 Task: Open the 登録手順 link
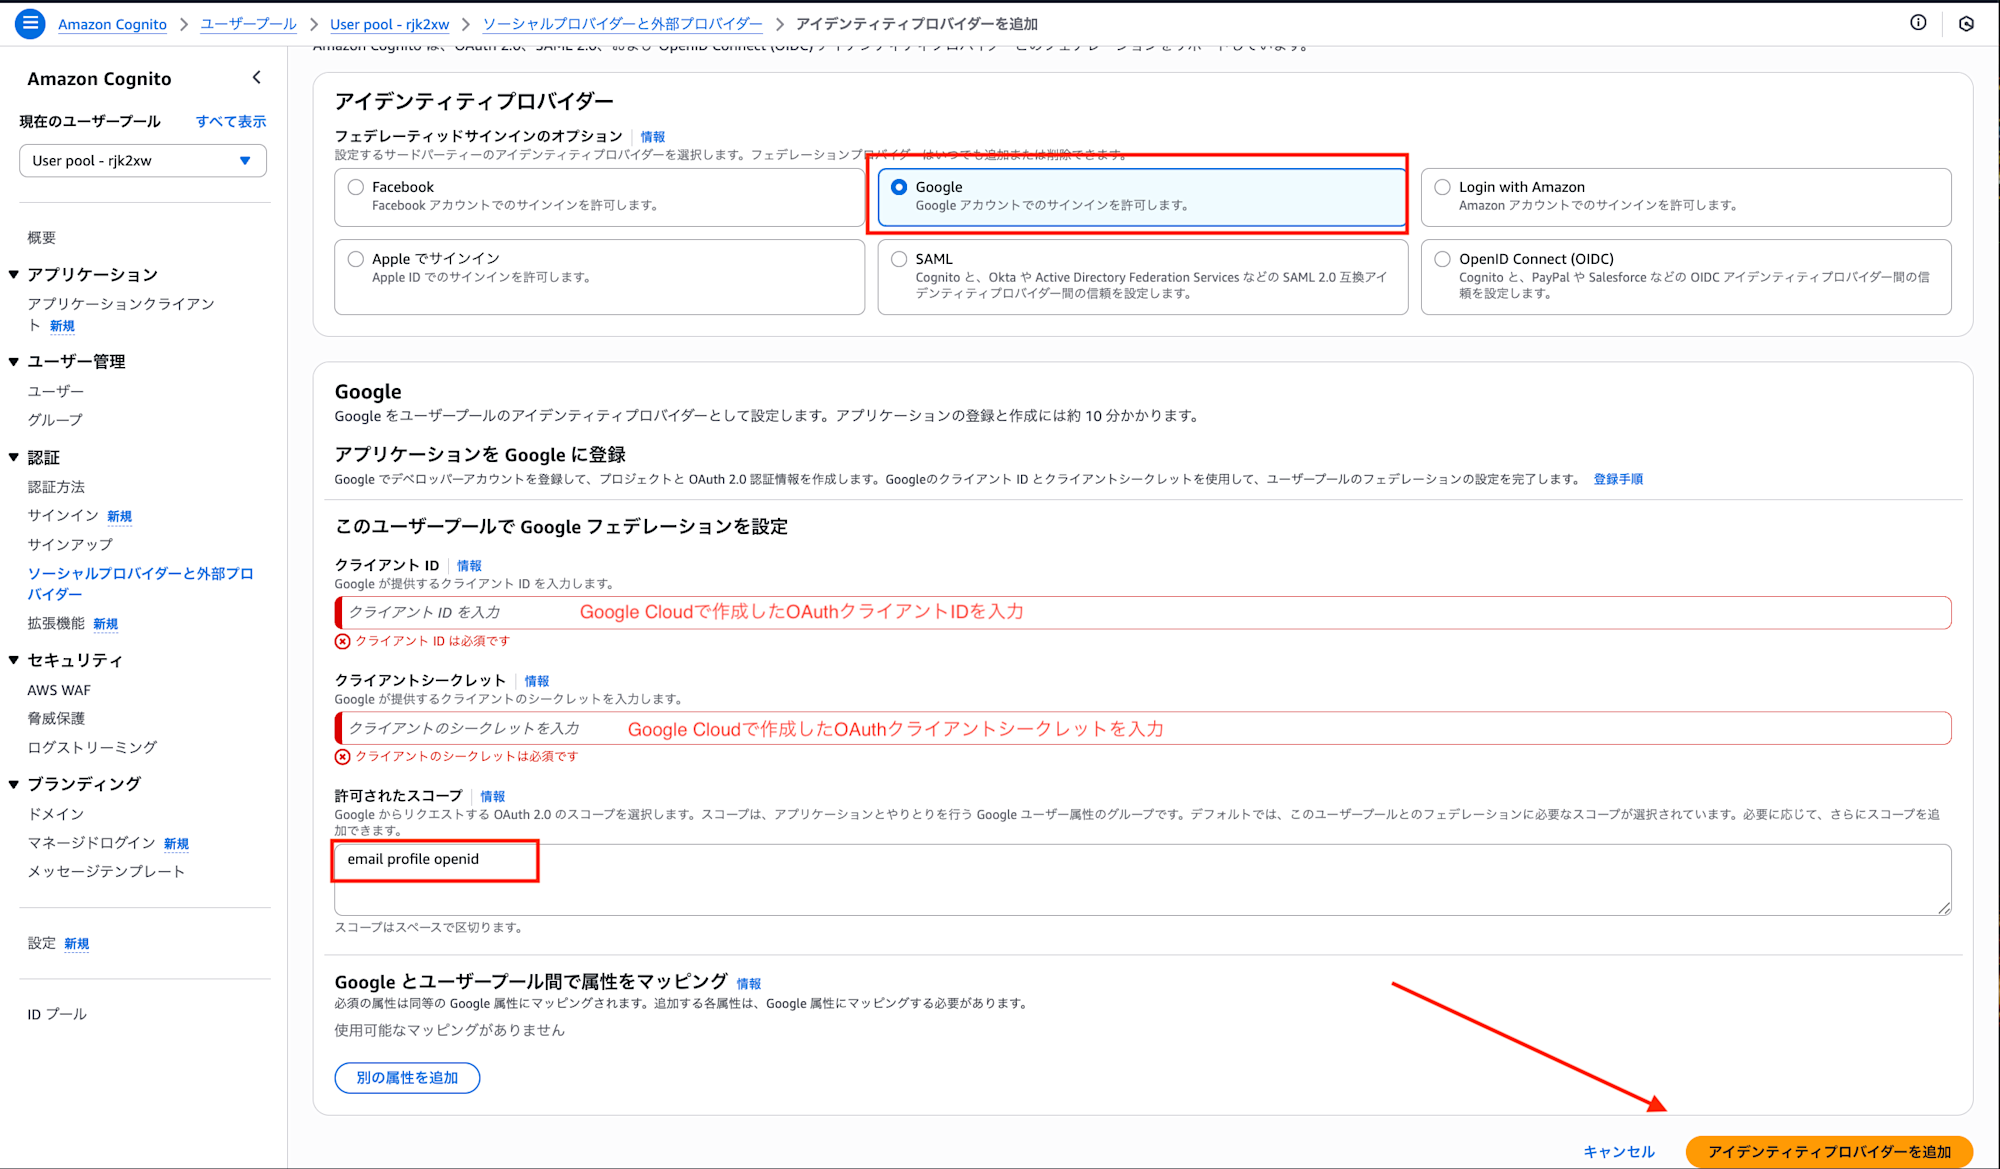click(x=1618, y=479)
